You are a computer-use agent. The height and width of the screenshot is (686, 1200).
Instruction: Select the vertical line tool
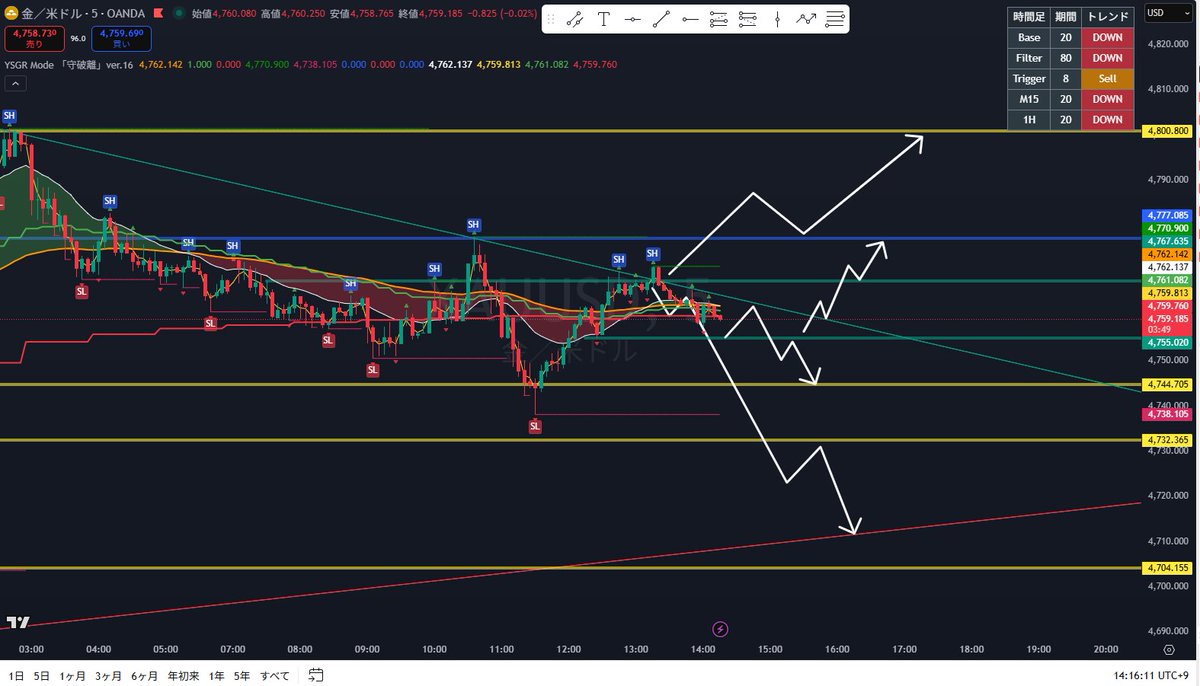[x=777, y=19]
